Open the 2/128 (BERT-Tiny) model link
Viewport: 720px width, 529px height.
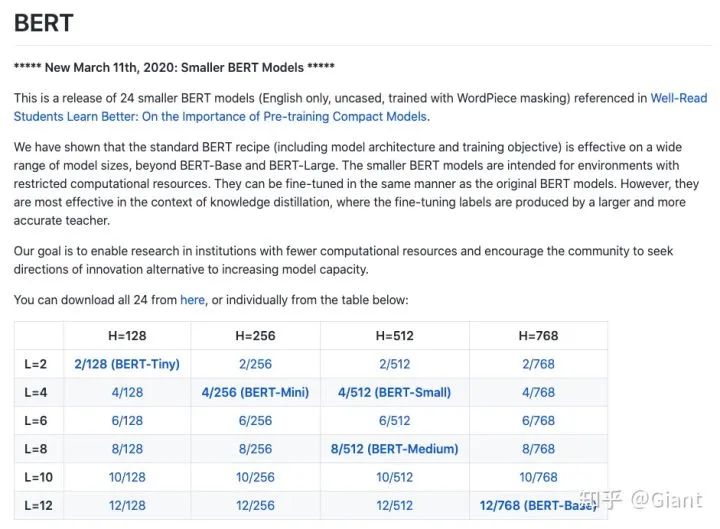[x=127, y=364]
